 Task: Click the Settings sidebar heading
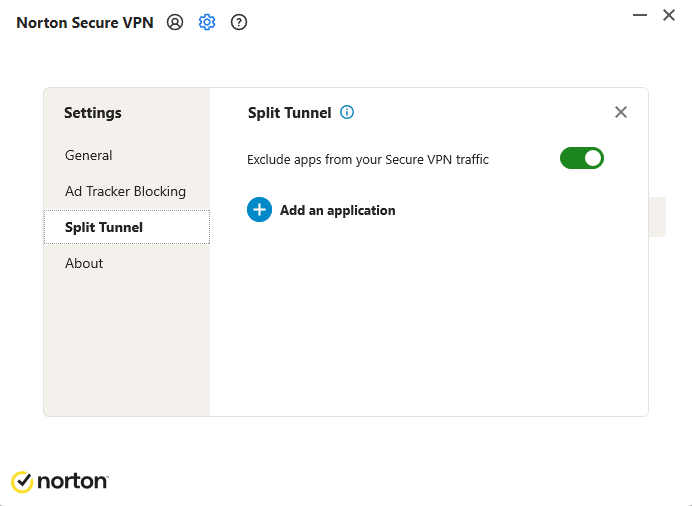(93, 113)
